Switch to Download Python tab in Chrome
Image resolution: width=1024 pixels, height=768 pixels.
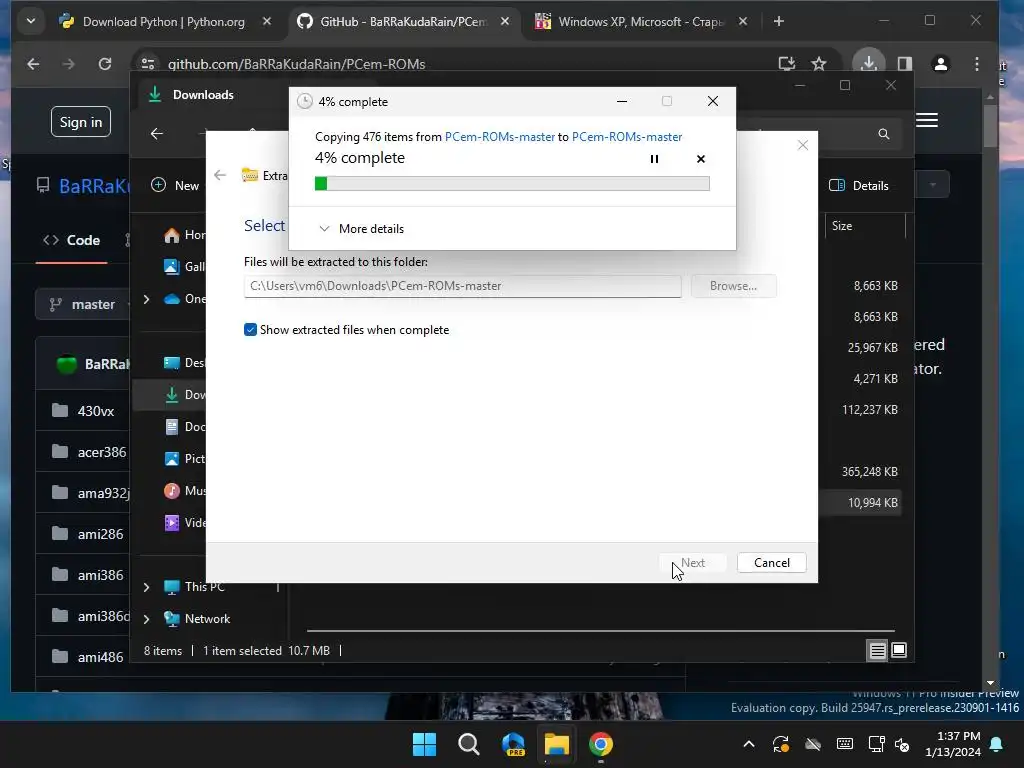(x=164, y=22)
